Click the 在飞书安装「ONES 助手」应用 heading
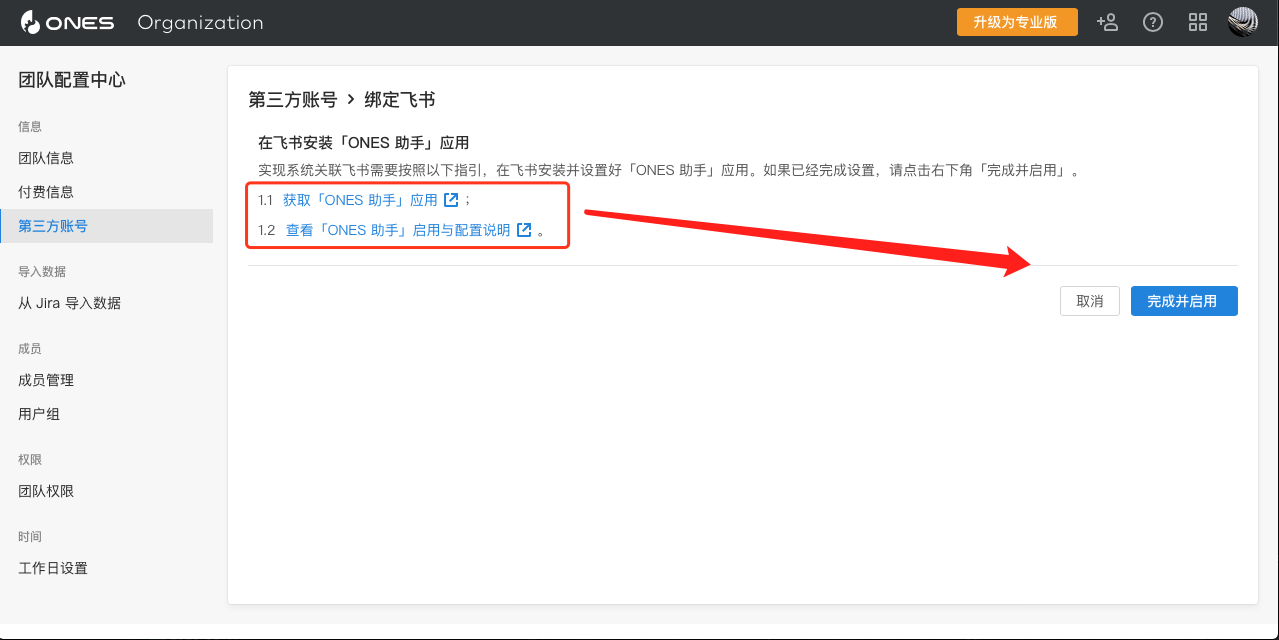The height and width of the screenshot is (640, 1279). (x=364, y=143)
